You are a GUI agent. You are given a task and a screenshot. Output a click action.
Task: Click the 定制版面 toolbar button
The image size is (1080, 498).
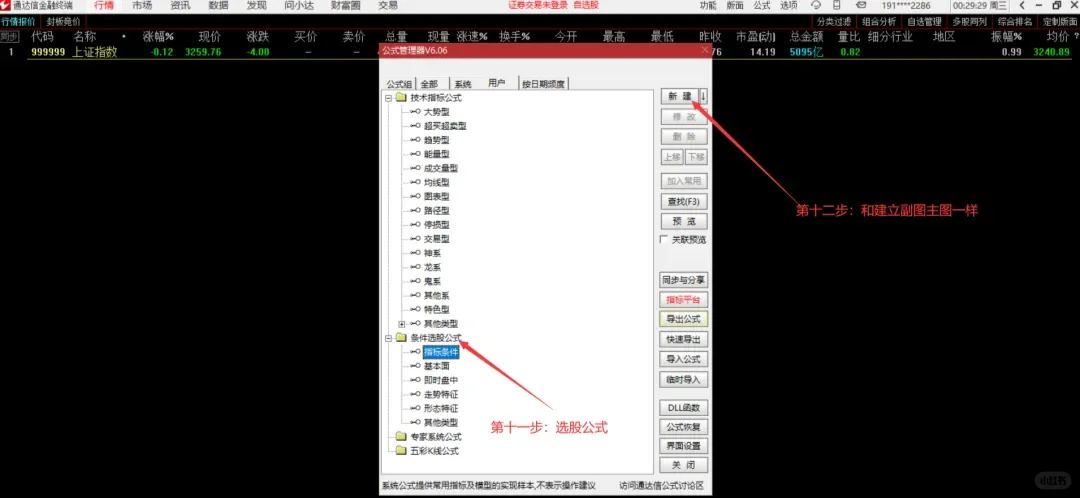pos(1060,21)
